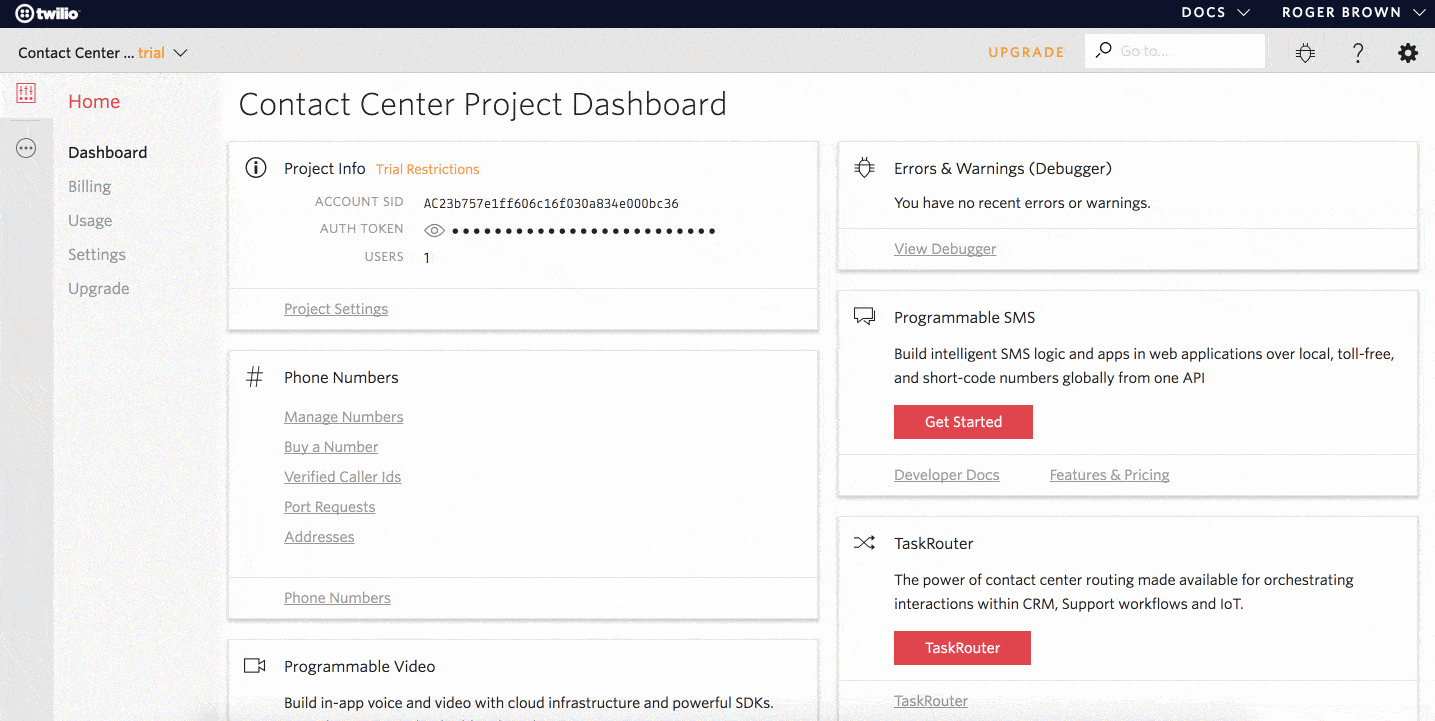Image resolution: width=1435 pixels, height=721 pixels.
Task: Click the Programmable Video card heading
Action: click(x=359, y=666)
